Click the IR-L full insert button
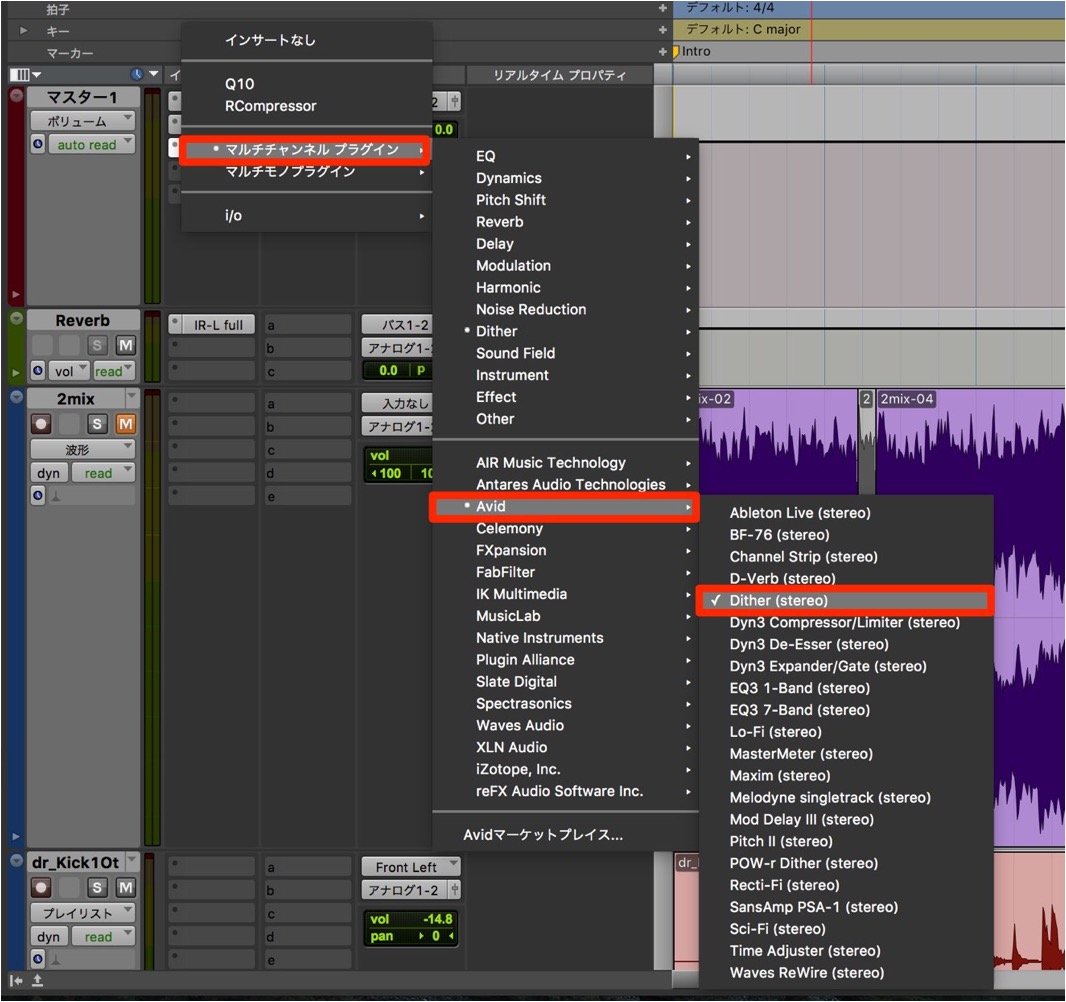1066x1002 pixels. click(x=218, y=325)
